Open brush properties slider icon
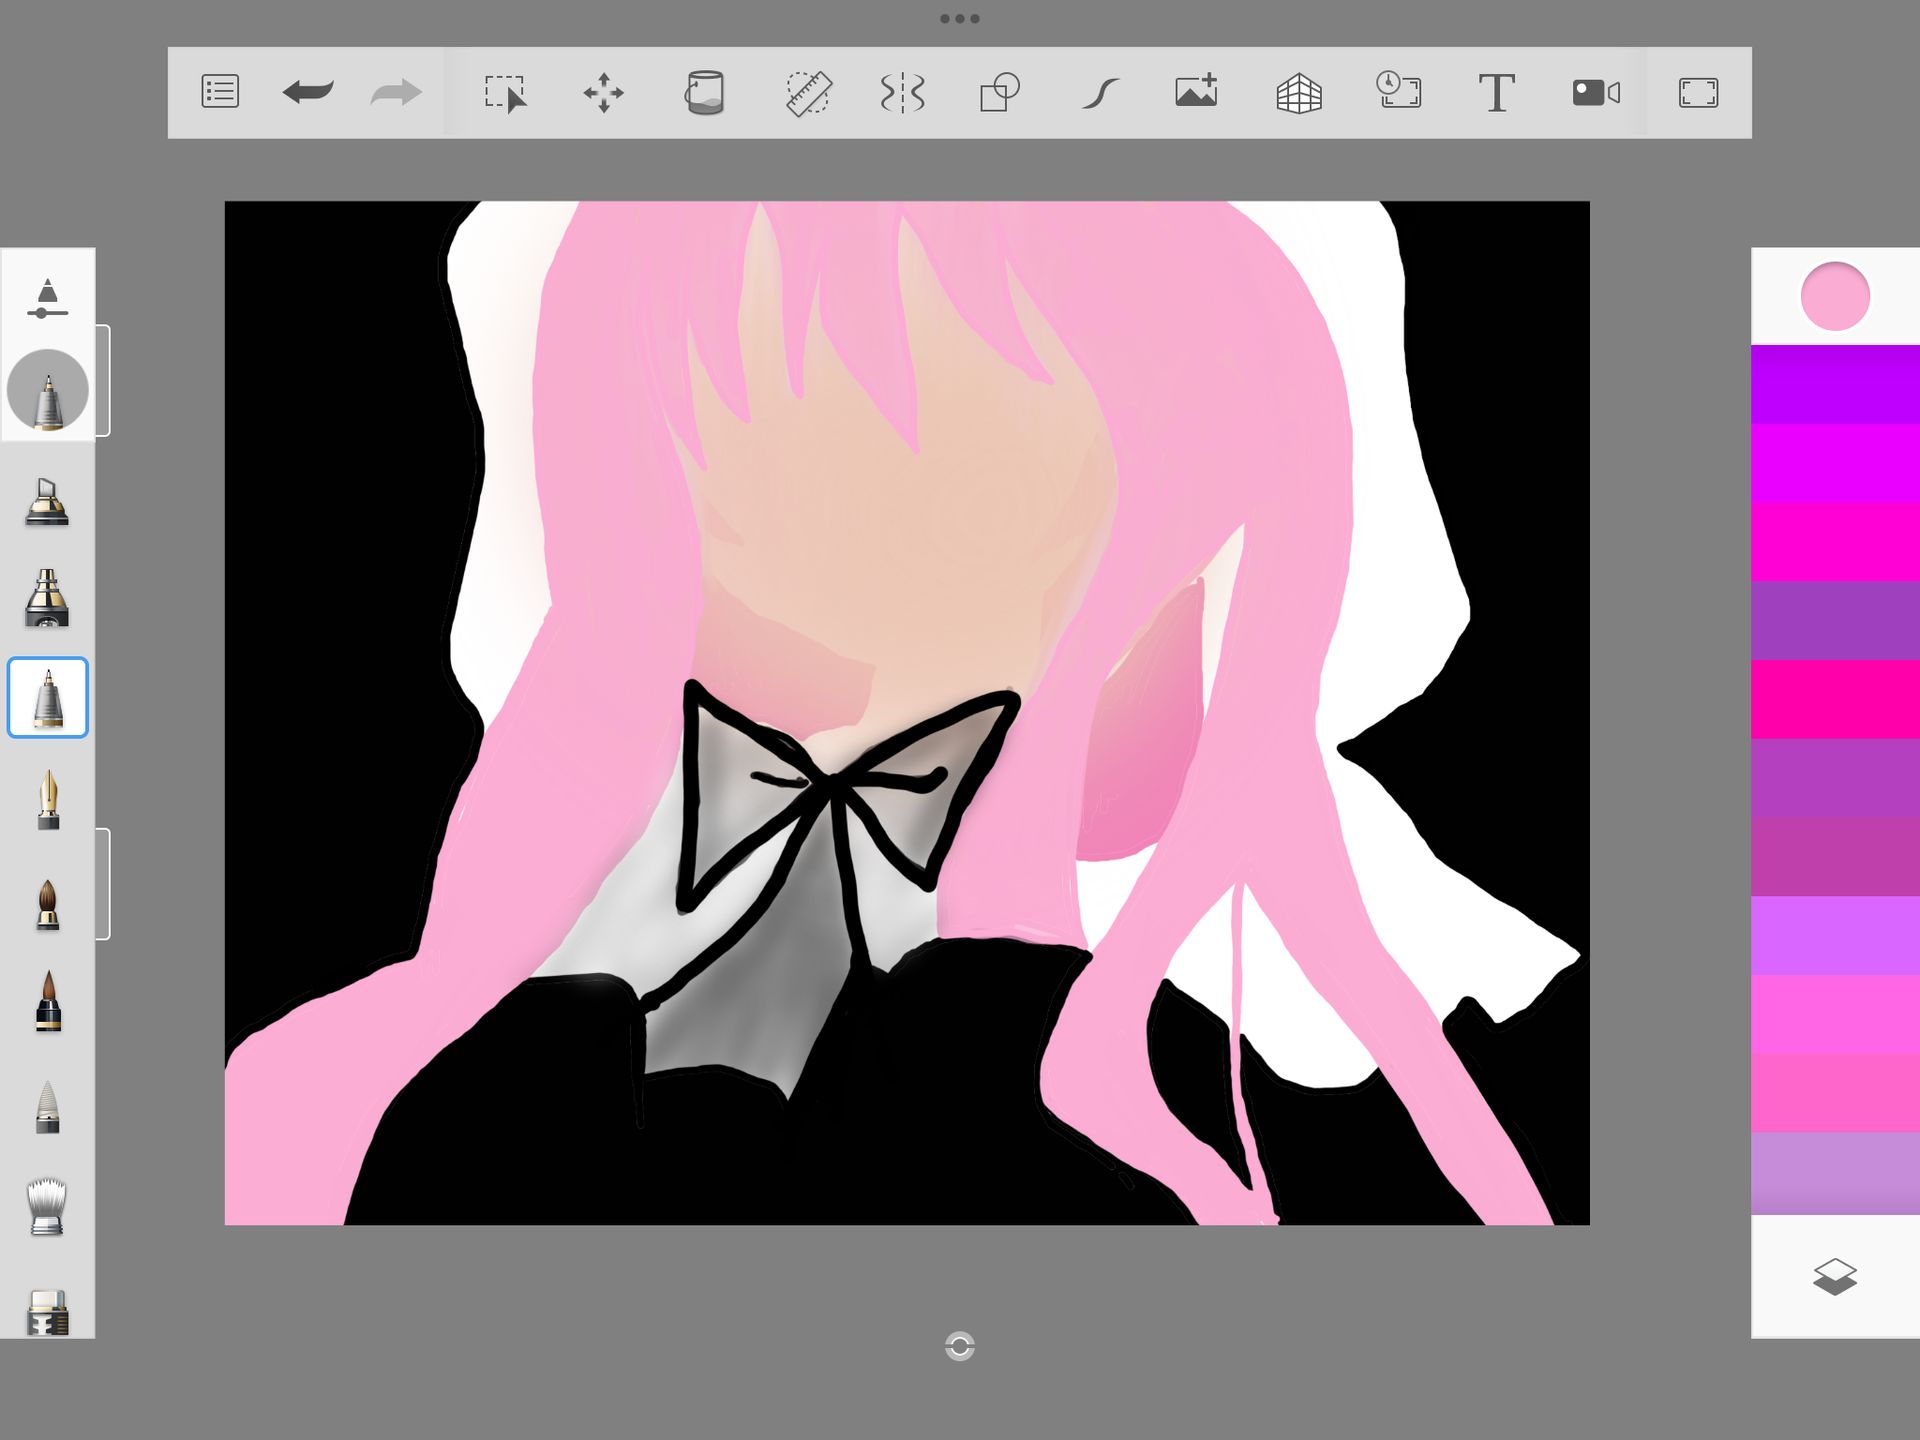This screenshot has height=1440, width=1920. (47, 299)
